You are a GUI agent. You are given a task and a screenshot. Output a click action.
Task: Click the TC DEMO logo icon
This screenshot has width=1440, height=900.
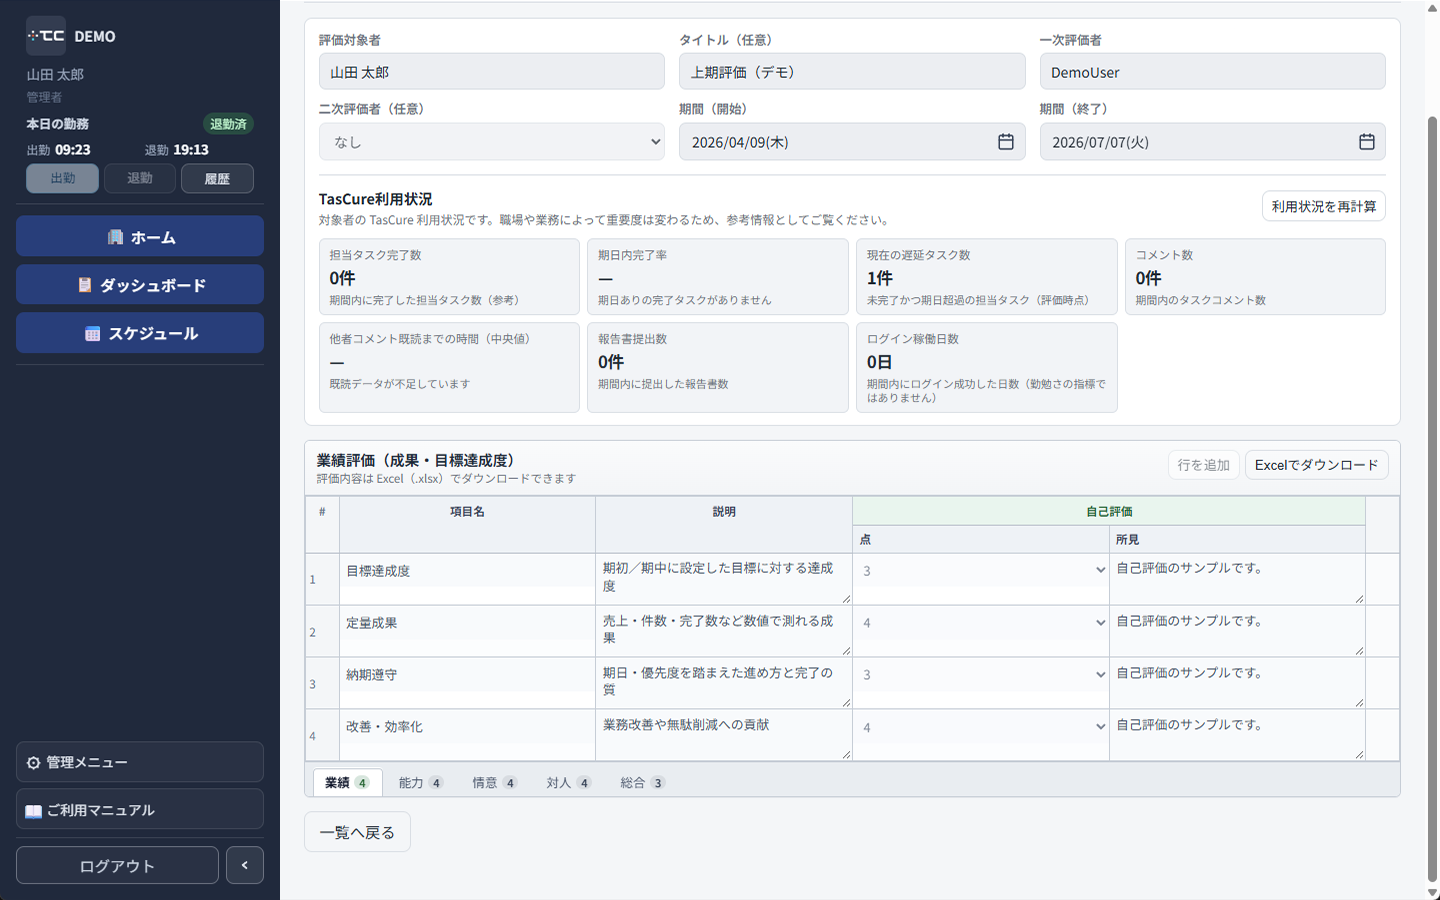[46, 36]
